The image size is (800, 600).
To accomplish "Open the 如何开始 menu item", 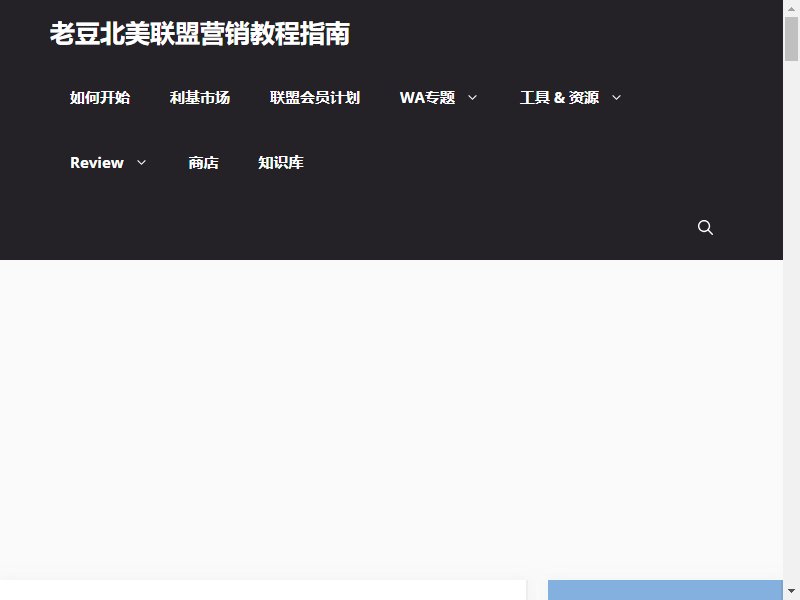I will [100, 97].
